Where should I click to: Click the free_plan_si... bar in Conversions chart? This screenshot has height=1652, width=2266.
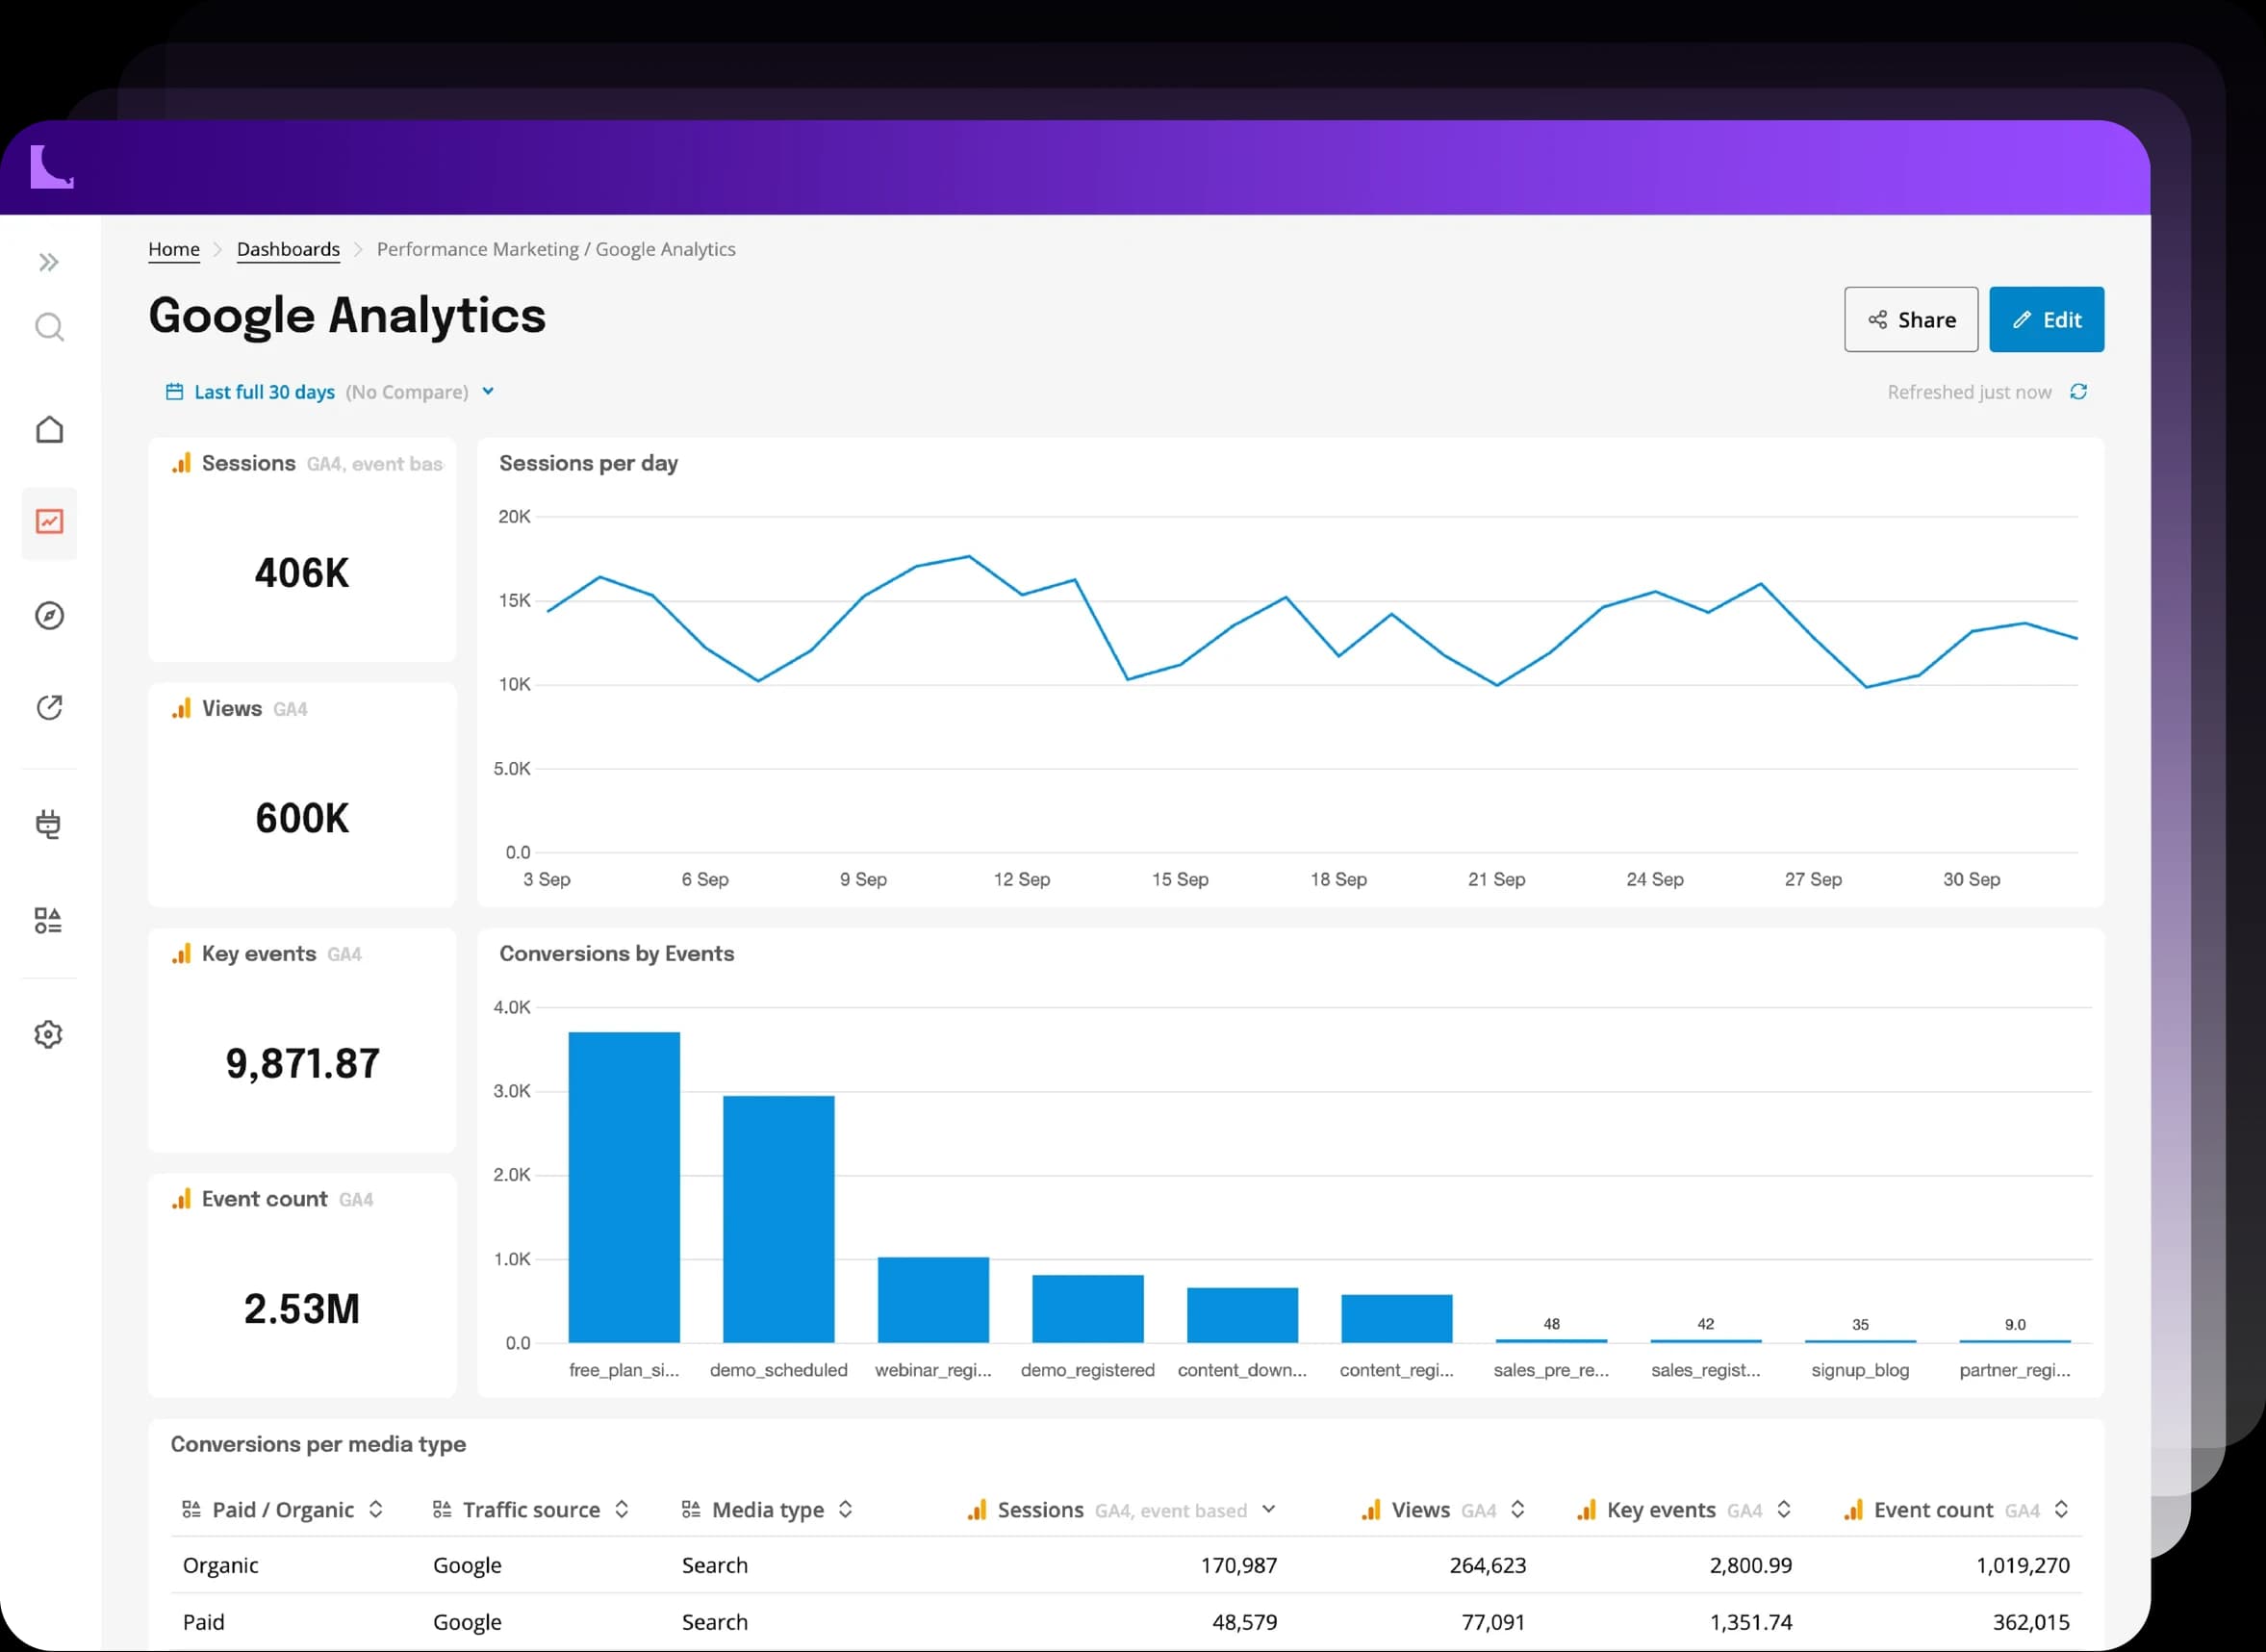pyautogui.click(x=624, y=1187)
